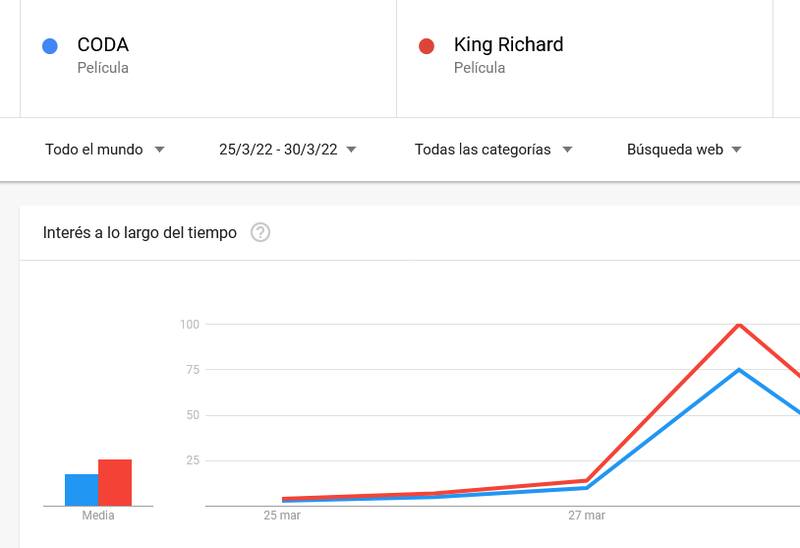Click the help icon beside the chart title
Image resolution: width=800 pixels, height=548 pixels.
[x=260, y=233]
